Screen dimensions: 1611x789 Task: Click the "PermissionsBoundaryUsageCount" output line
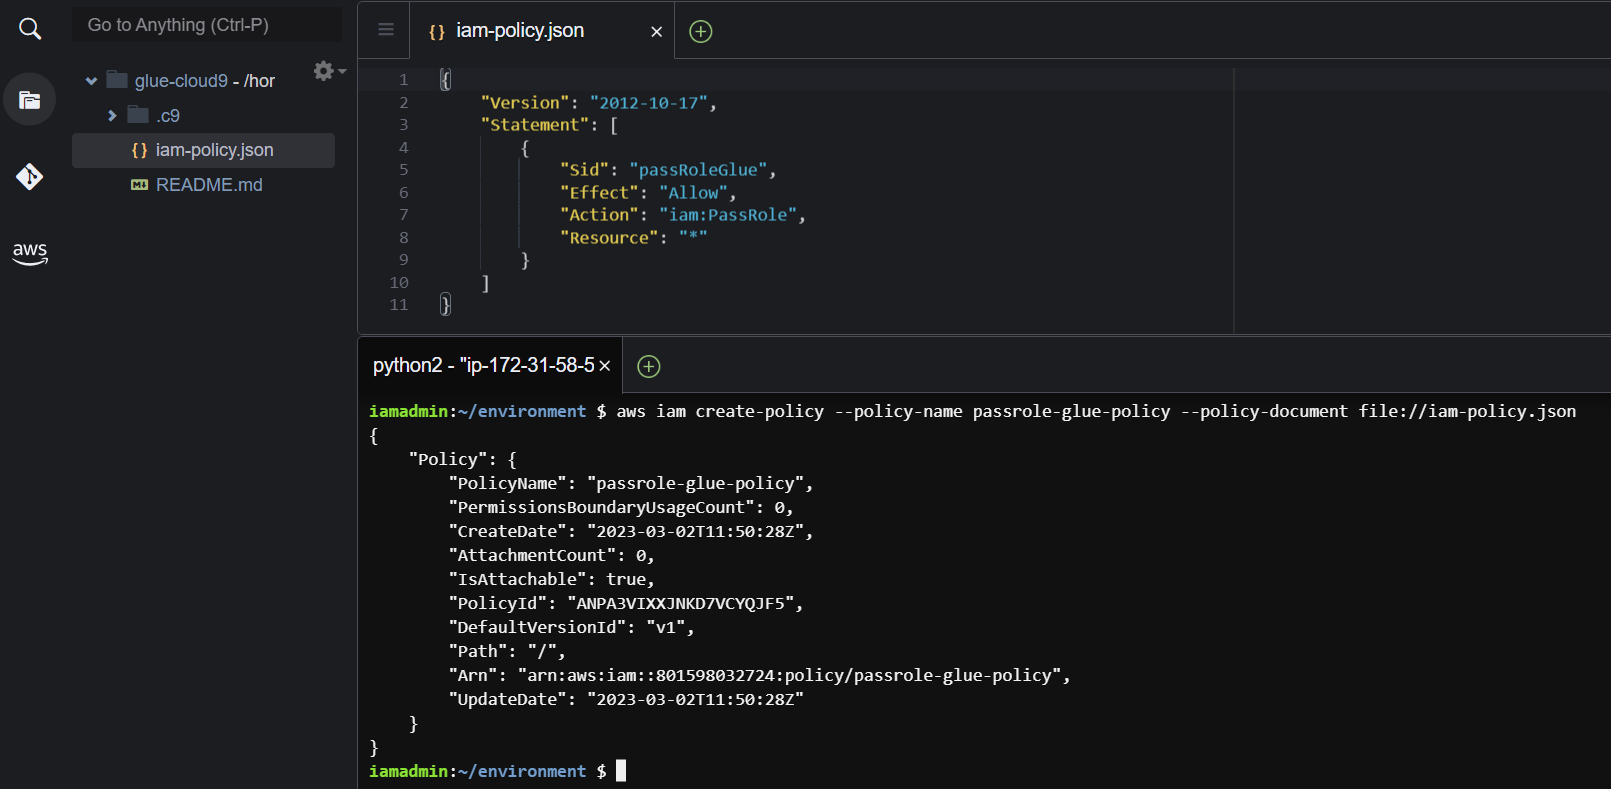click(x=621, y=507)
